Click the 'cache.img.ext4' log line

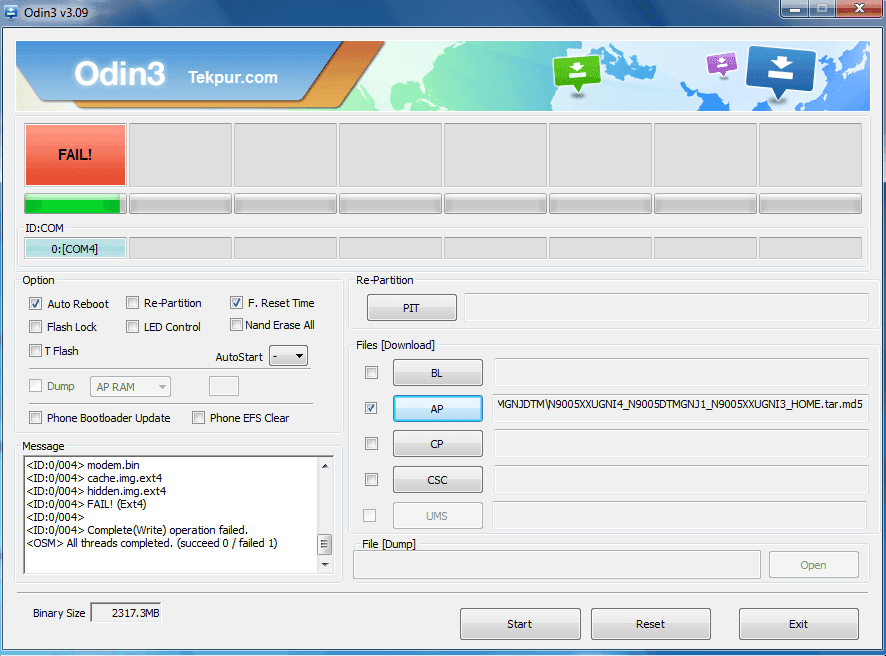click(x=94, y=478)
